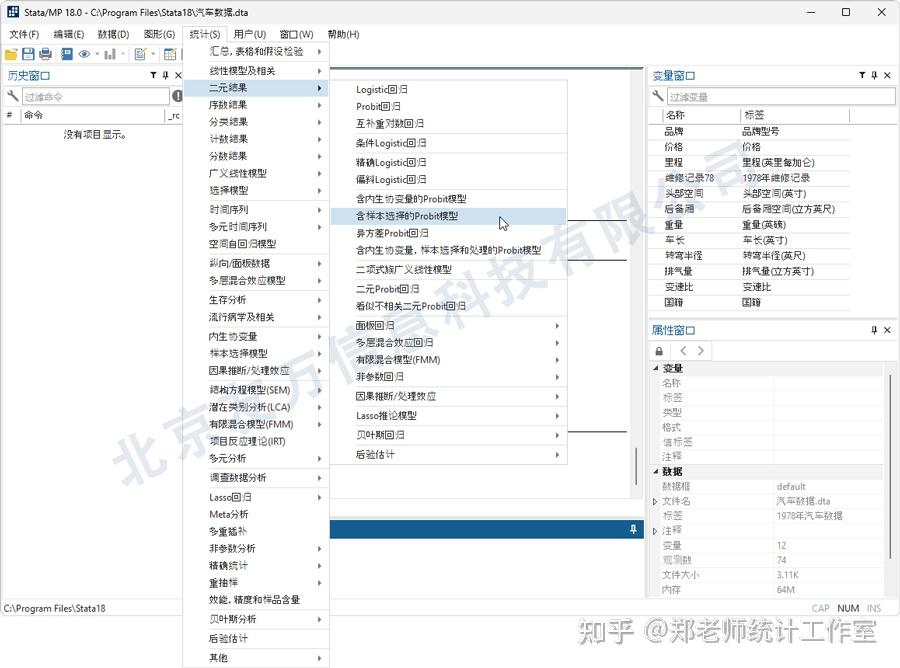Toggle the lock icon in the 属性窗口 panel
This screenshot has width=900, height=668.
tap(659, 351)
